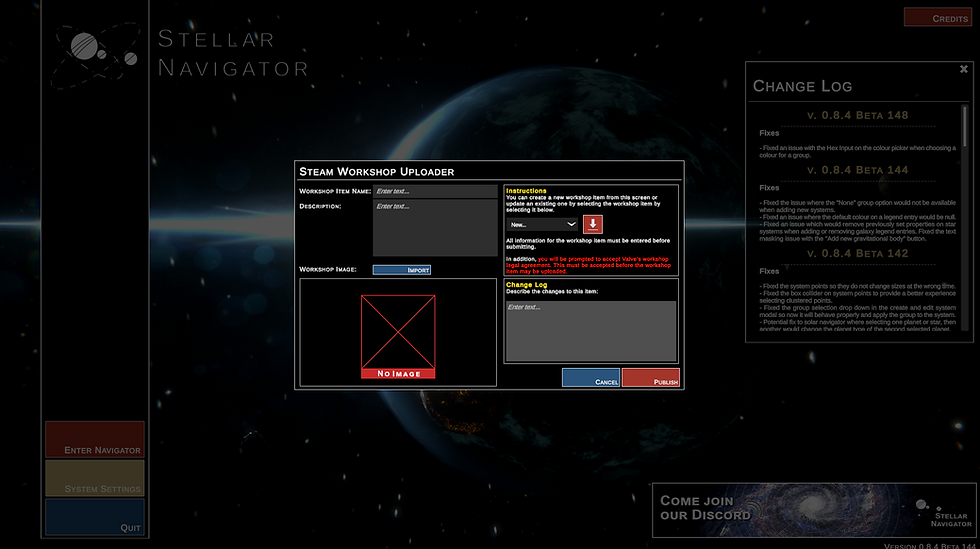Click the Change Log text area

pyautogui.click(x=591, y=331)
